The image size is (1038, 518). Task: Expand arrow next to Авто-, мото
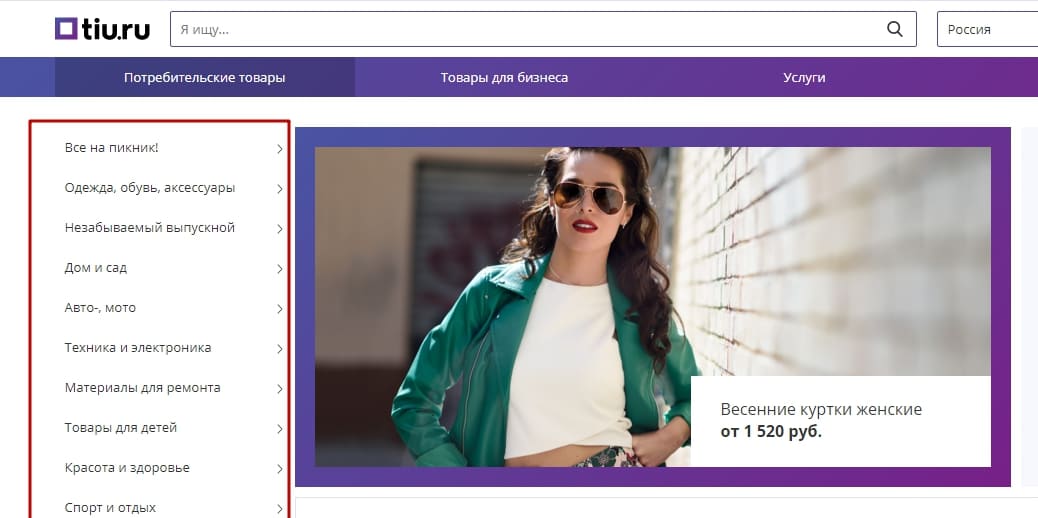[280, 309]
